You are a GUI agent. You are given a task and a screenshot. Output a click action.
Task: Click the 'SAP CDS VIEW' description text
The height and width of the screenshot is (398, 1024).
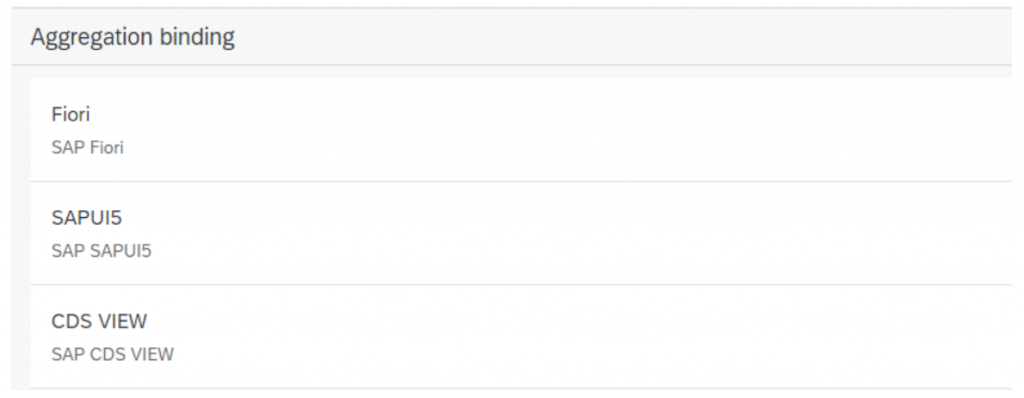point(113,354)
